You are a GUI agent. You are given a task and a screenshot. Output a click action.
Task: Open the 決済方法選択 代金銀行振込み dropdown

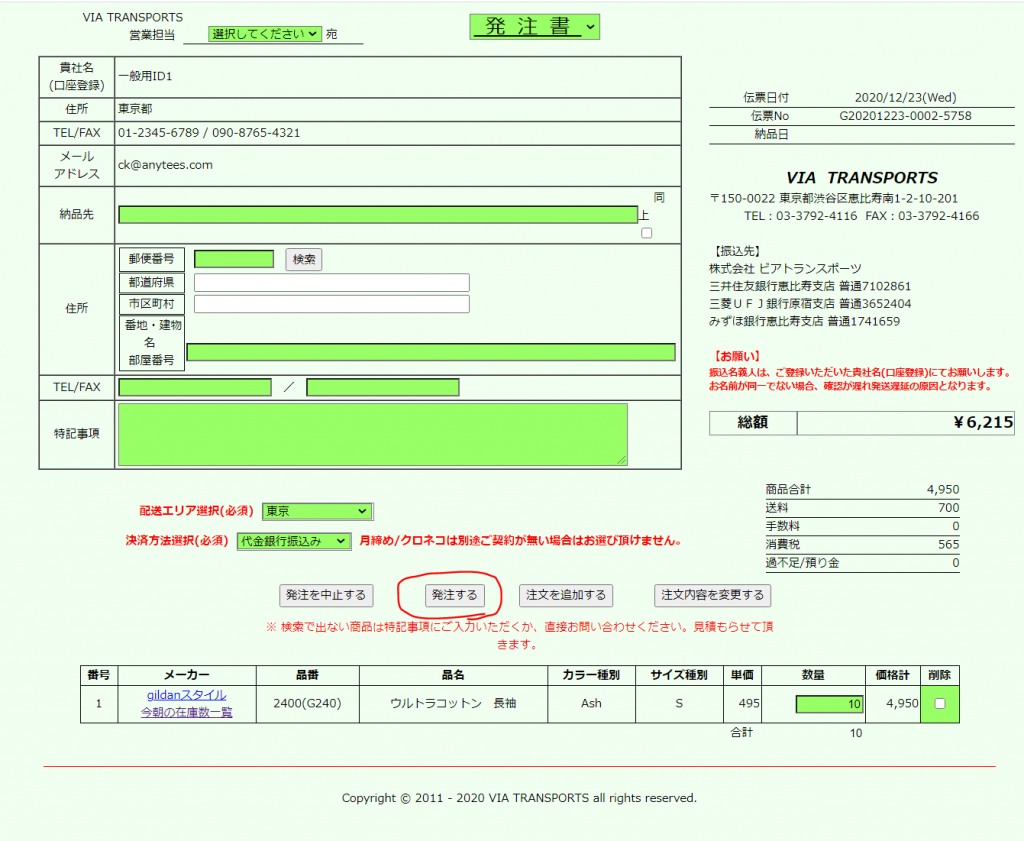coord(294,541)
